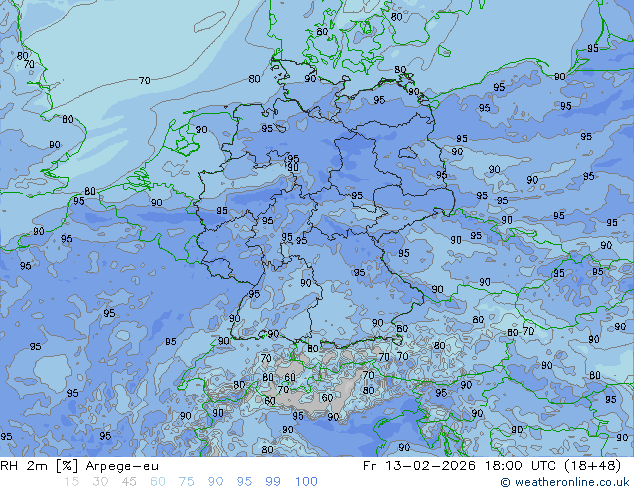The image size is (634, 490).
Task: Click the legend scale value "90"
Action: [215, 482]
